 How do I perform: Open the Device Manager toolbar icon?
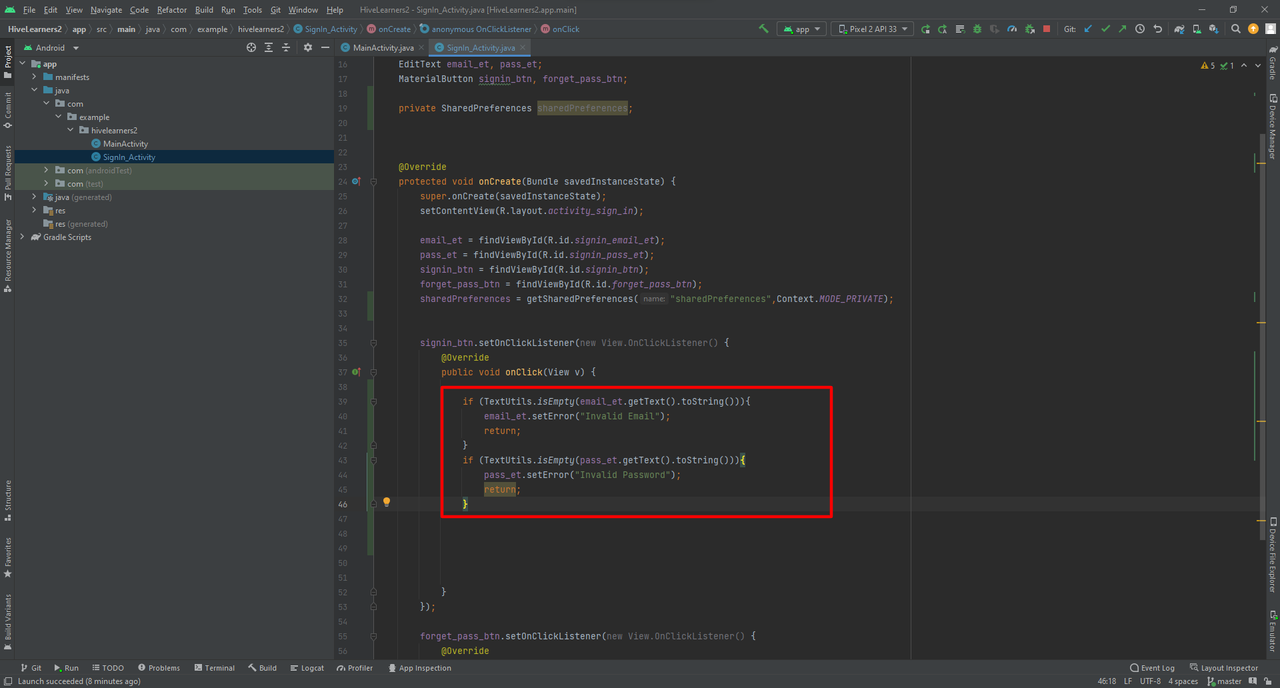click(x=1197, y=29)
